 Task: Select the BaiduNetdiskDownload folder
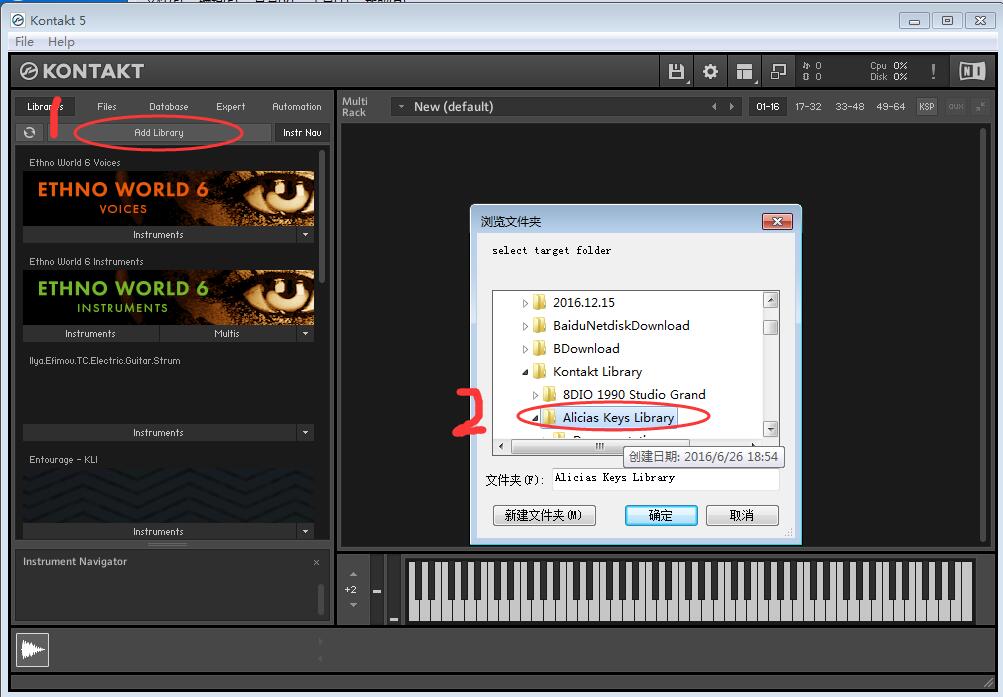pos(620,325)
